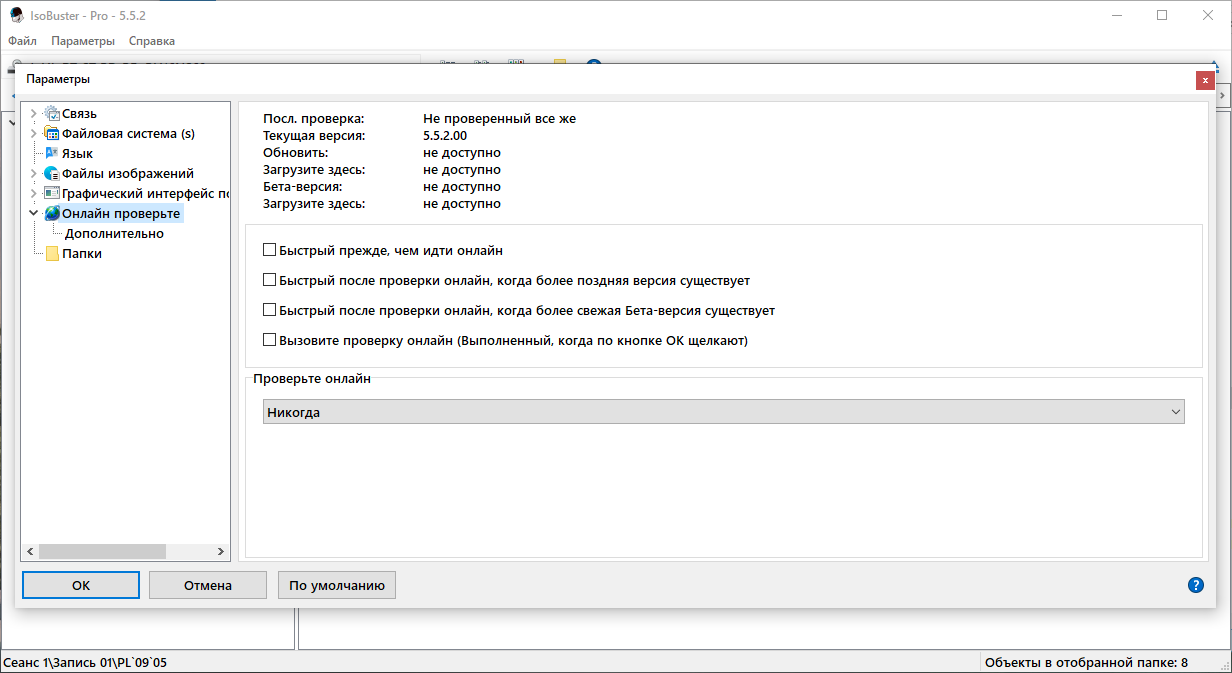
Task: Click the Онлайн проверьте globe icon
Action: point(52,214)
